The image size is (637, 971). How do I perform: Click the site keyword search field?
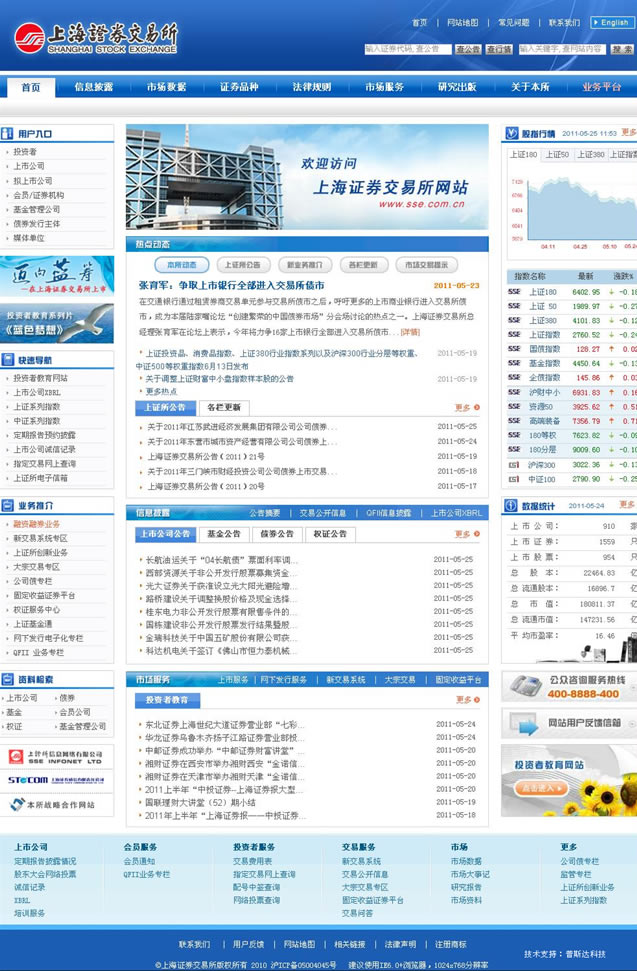(561, 49)
